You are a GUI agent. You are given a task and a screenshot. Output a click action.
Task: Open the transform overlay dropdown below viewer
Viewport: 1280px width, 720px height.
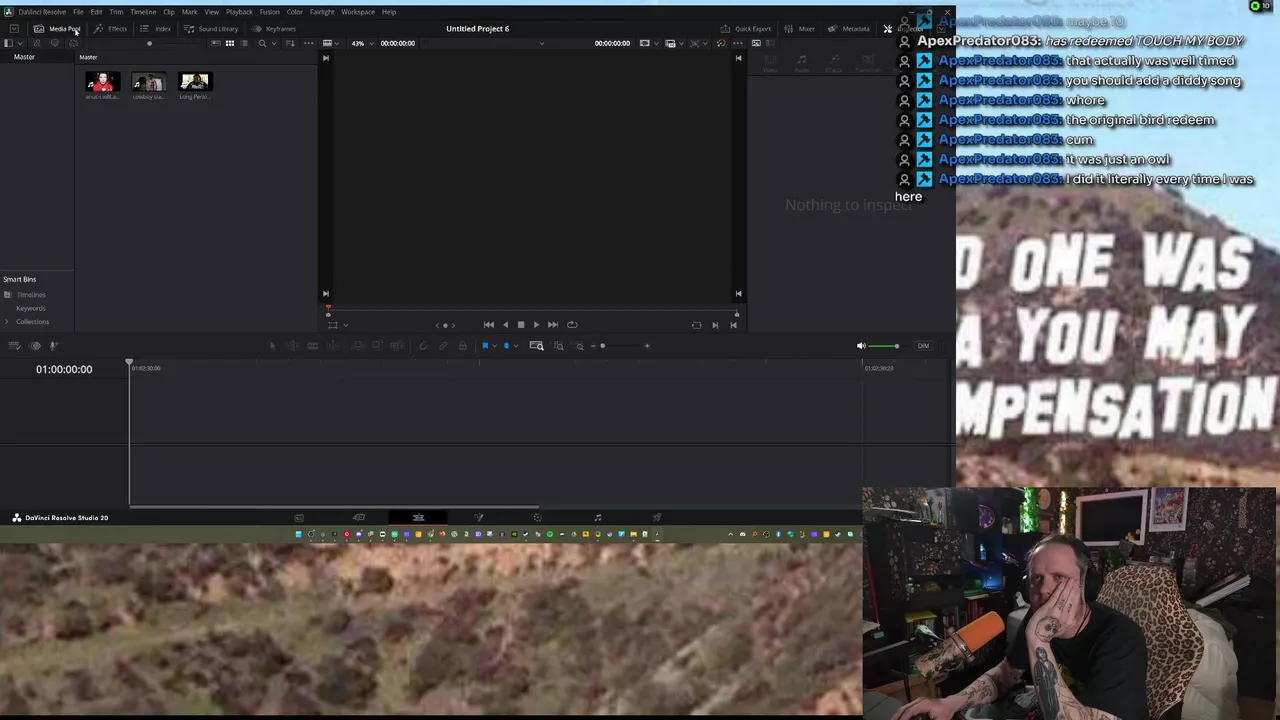[x=346, y=325]
